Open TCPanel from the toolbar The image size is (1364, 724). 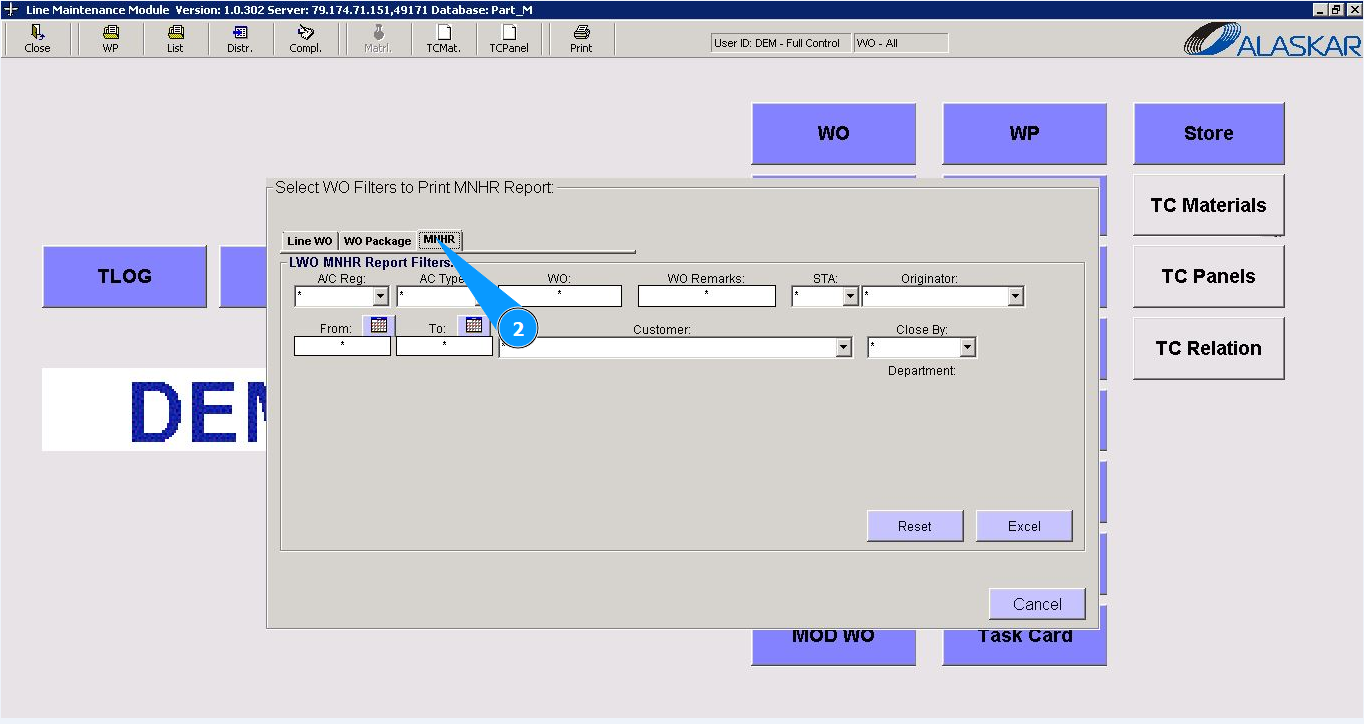pyautogui.click(x=509, y=39)
